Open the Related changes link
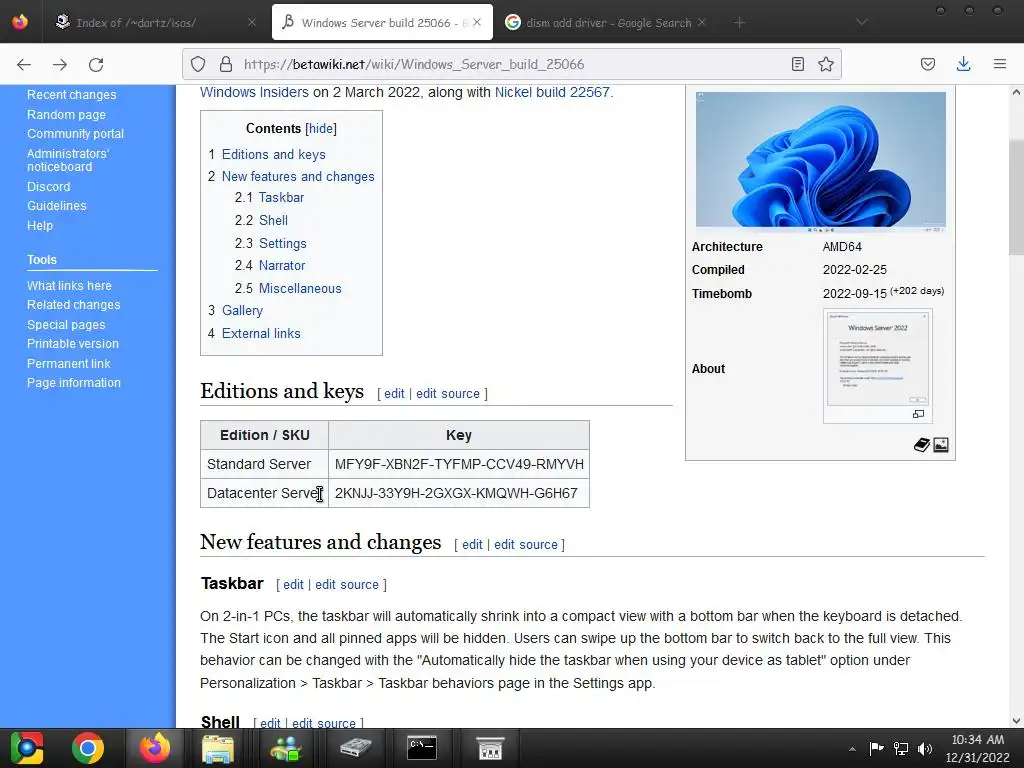 click(74, 305)
